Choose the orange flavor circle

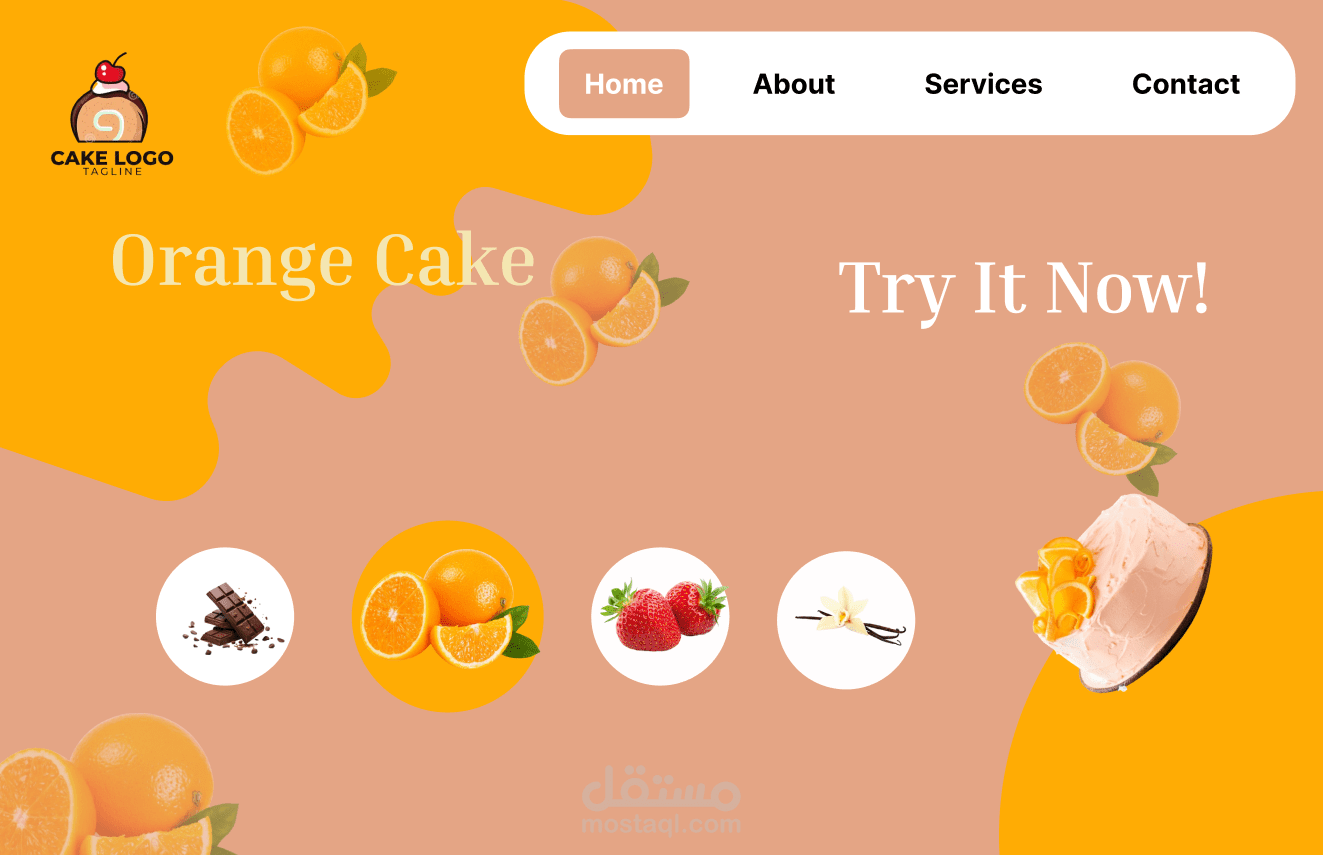click(447, 616)
